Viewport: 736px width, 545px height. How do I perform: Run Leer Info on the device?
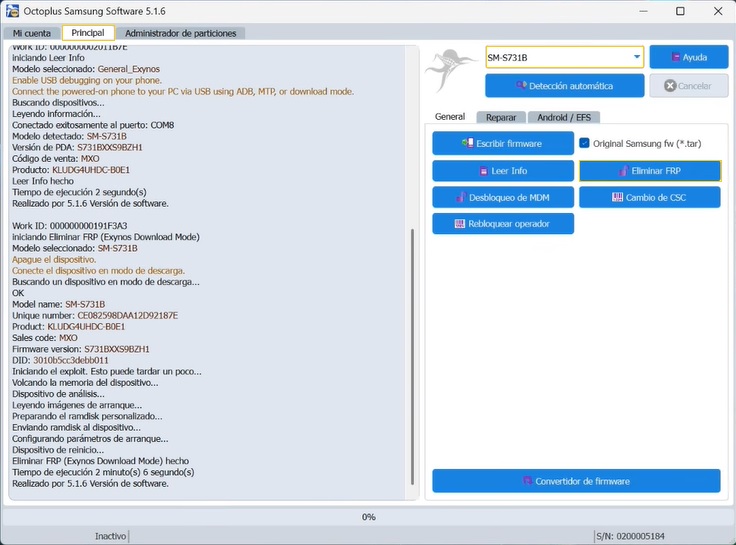tap(503, 171)
